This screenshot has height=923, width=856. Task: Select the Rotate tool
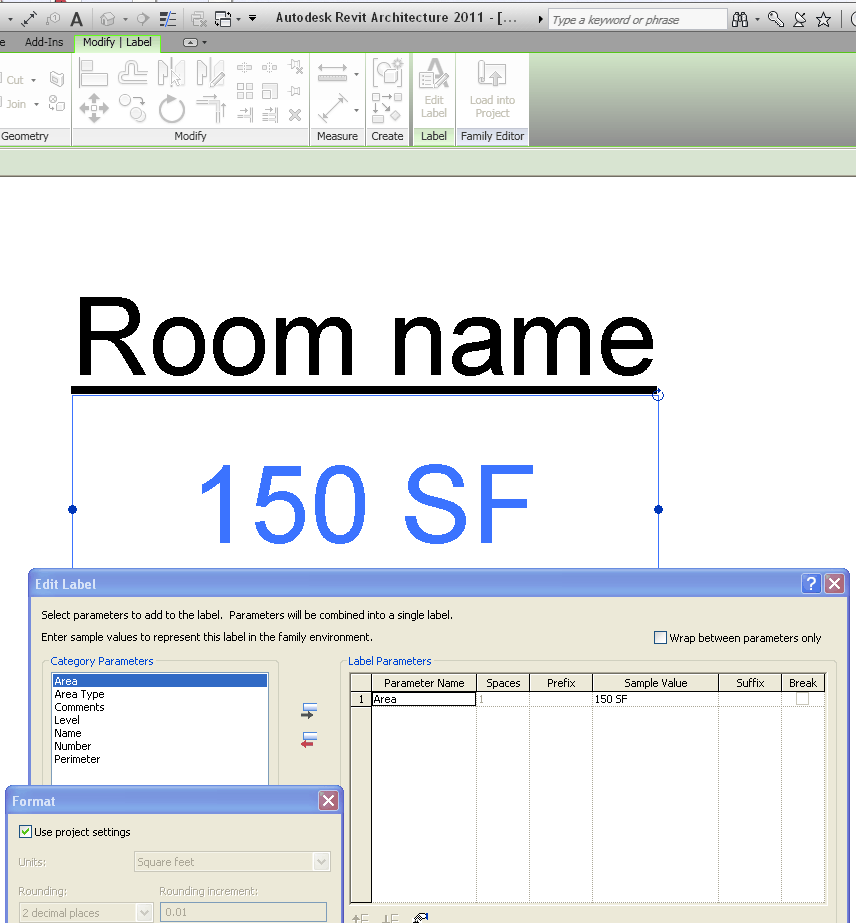point(172,109)
